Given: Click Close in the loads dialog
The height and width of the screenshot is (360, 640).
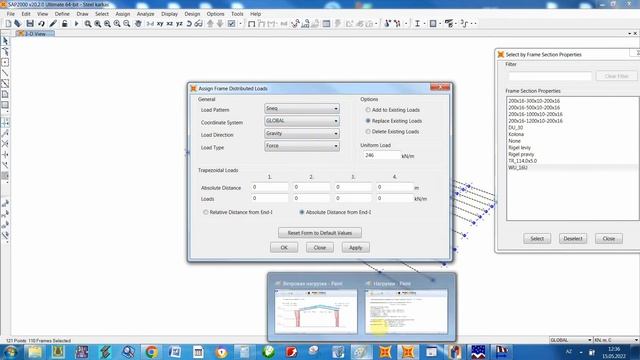Looking at the screenshot, I should tap(320, 248).
